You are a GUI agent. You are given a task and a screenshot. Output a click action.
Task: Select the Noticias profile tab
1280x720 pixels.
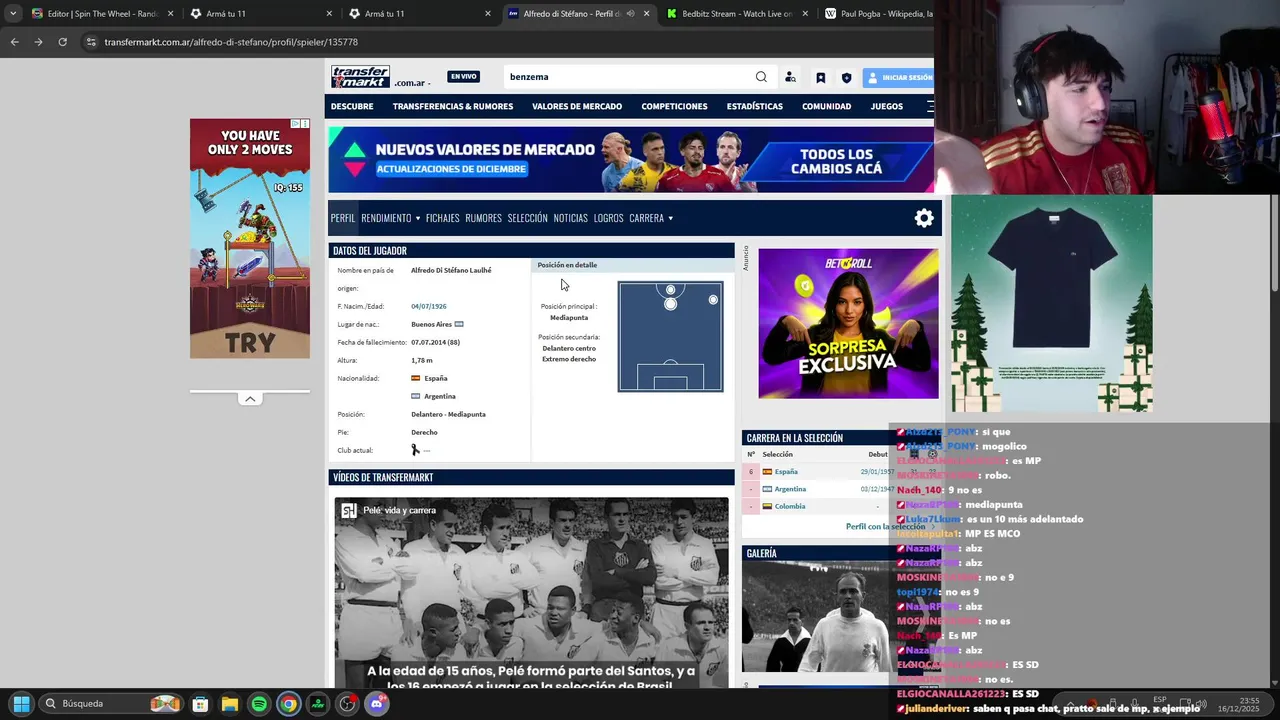(570, 218)
